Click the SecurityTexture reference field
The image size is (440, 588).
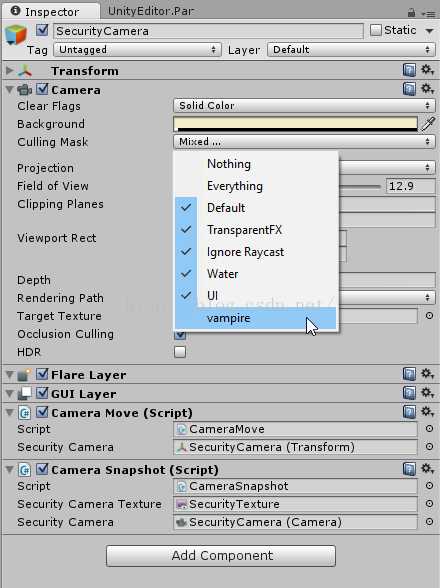[296, 504]
